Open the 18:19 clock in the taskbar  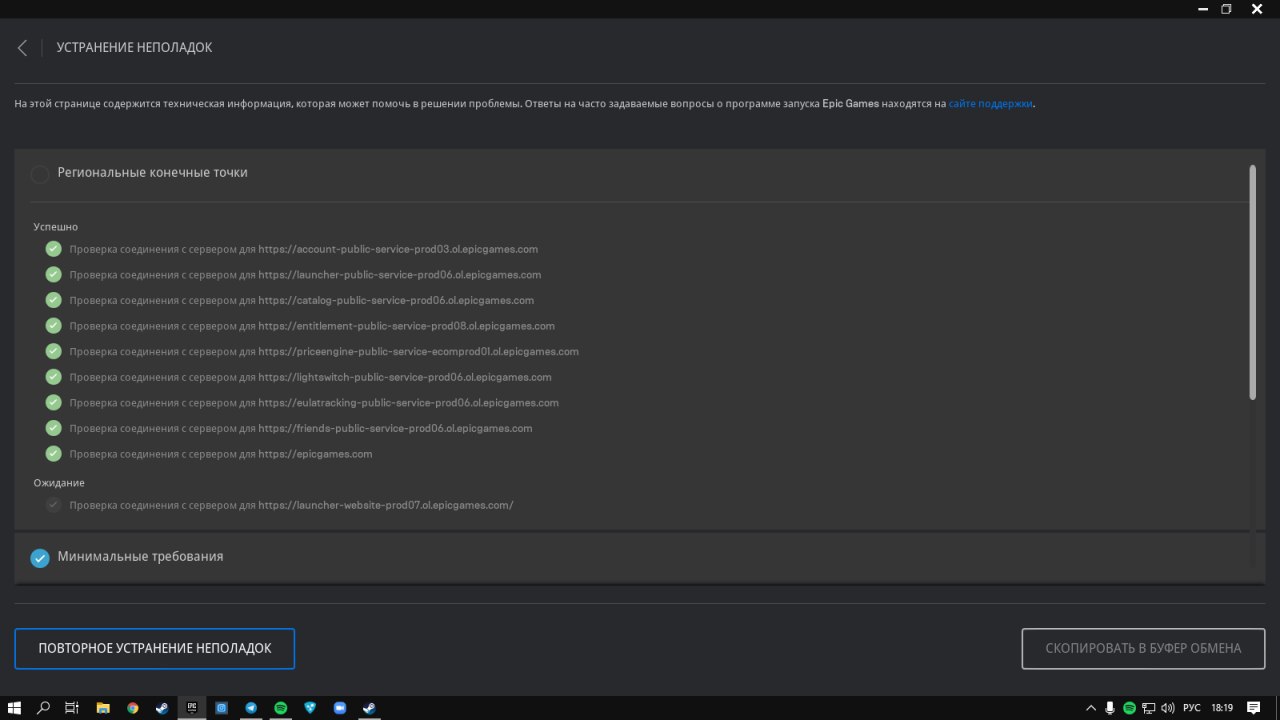coord(1222,707)
